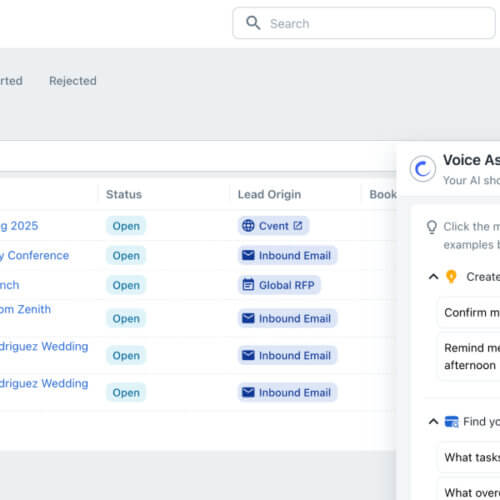Sort by the Lead Origin column header
The width and height of the screenshot is (500, 500).
269,194
